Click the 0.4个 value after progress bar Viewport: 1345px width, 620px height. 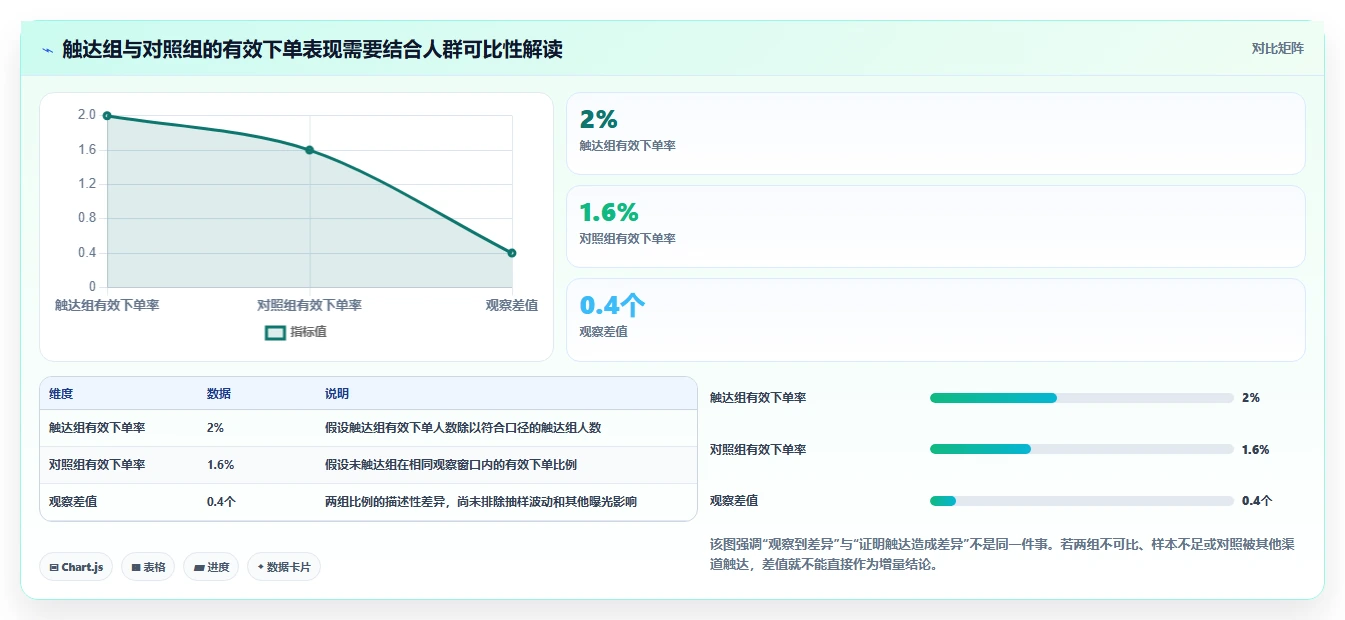click(1257, 501)
